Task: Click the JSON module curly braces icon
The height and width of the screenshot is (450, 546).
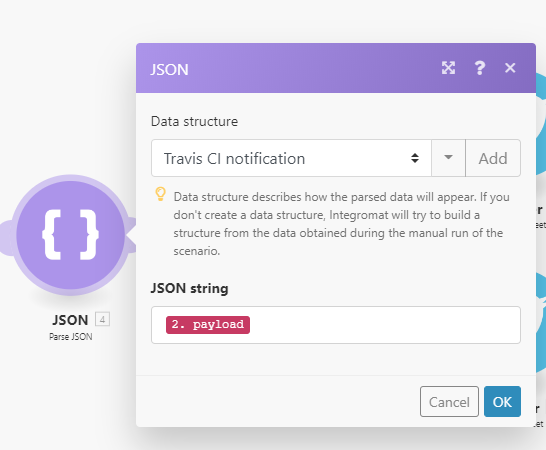Action: click(x=71, y=235)
